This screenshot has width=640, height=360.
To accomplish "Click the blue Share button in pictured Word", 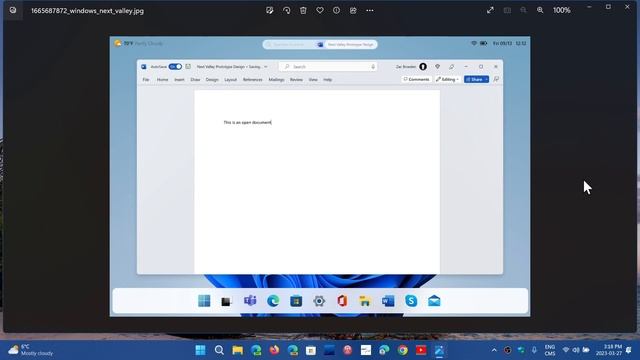I will [476, 79].
